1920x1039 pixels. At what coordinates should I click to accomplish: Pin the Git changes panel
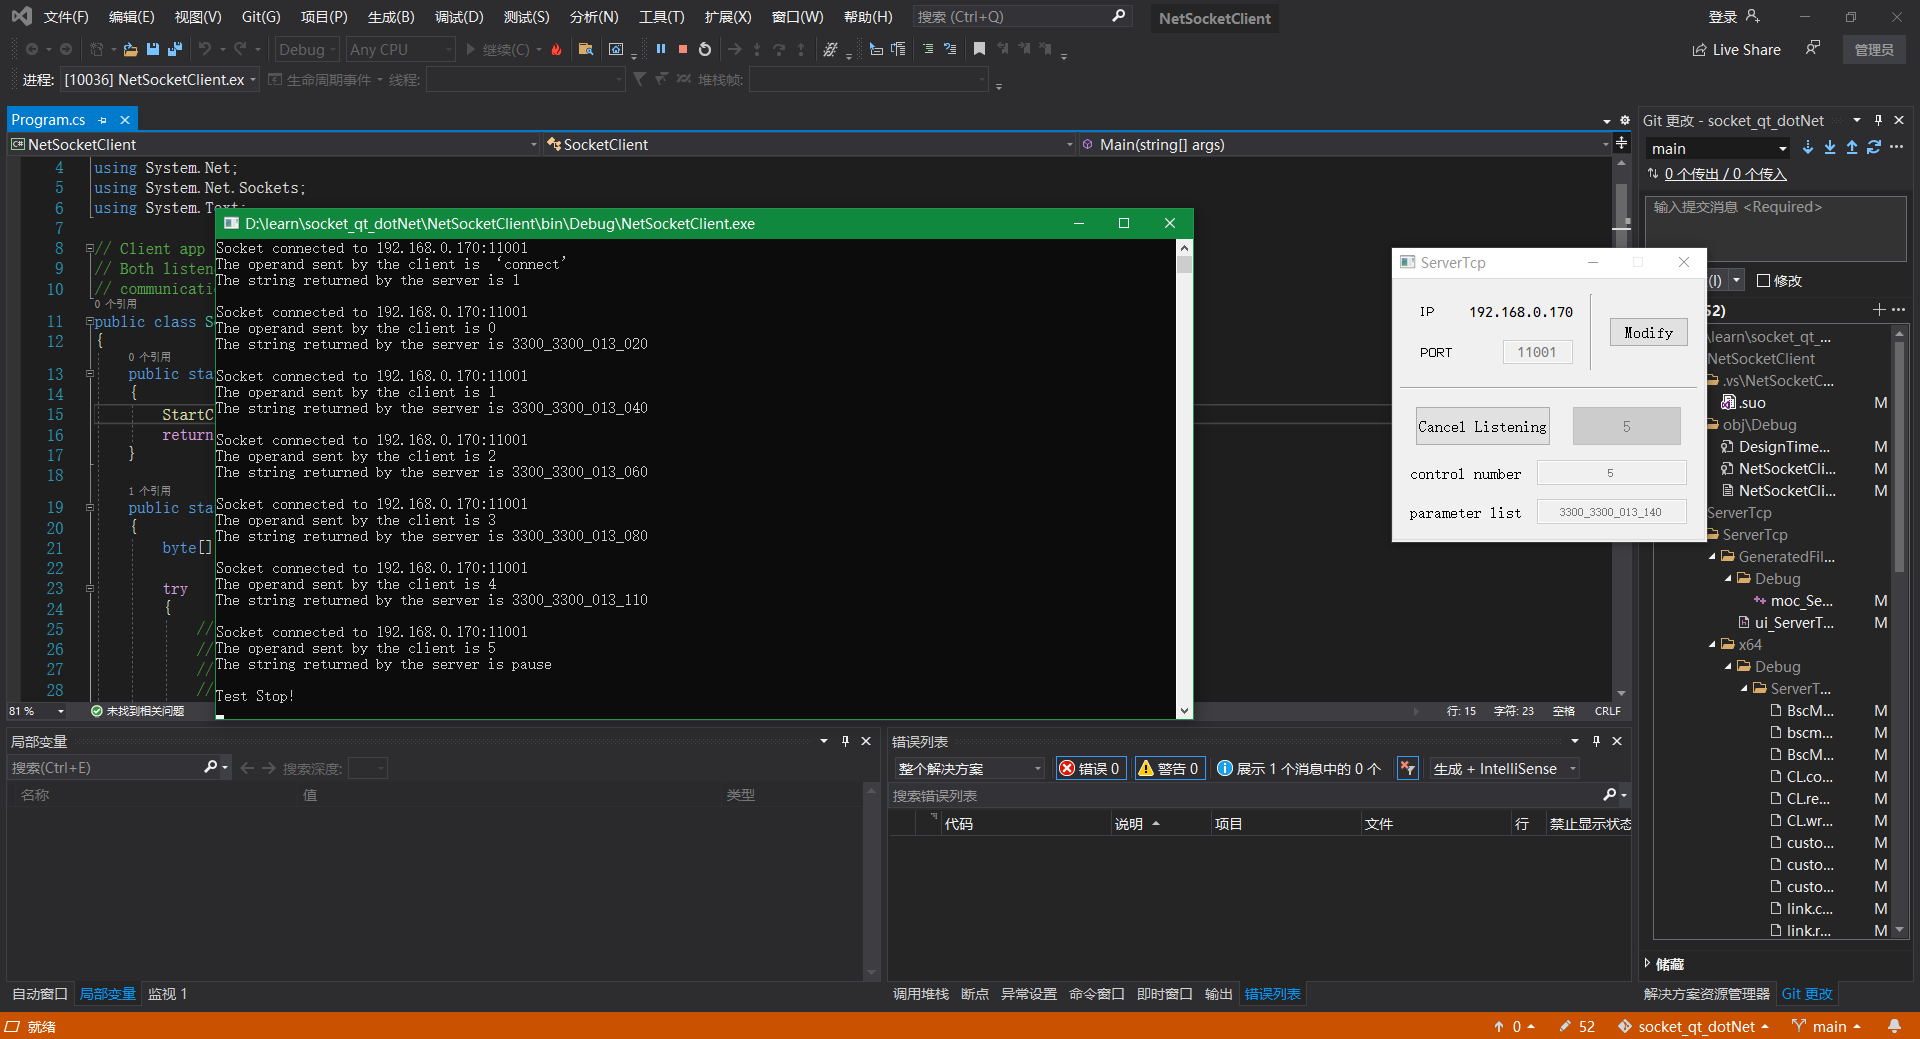pyautogui.click(x=1878, y=120)
